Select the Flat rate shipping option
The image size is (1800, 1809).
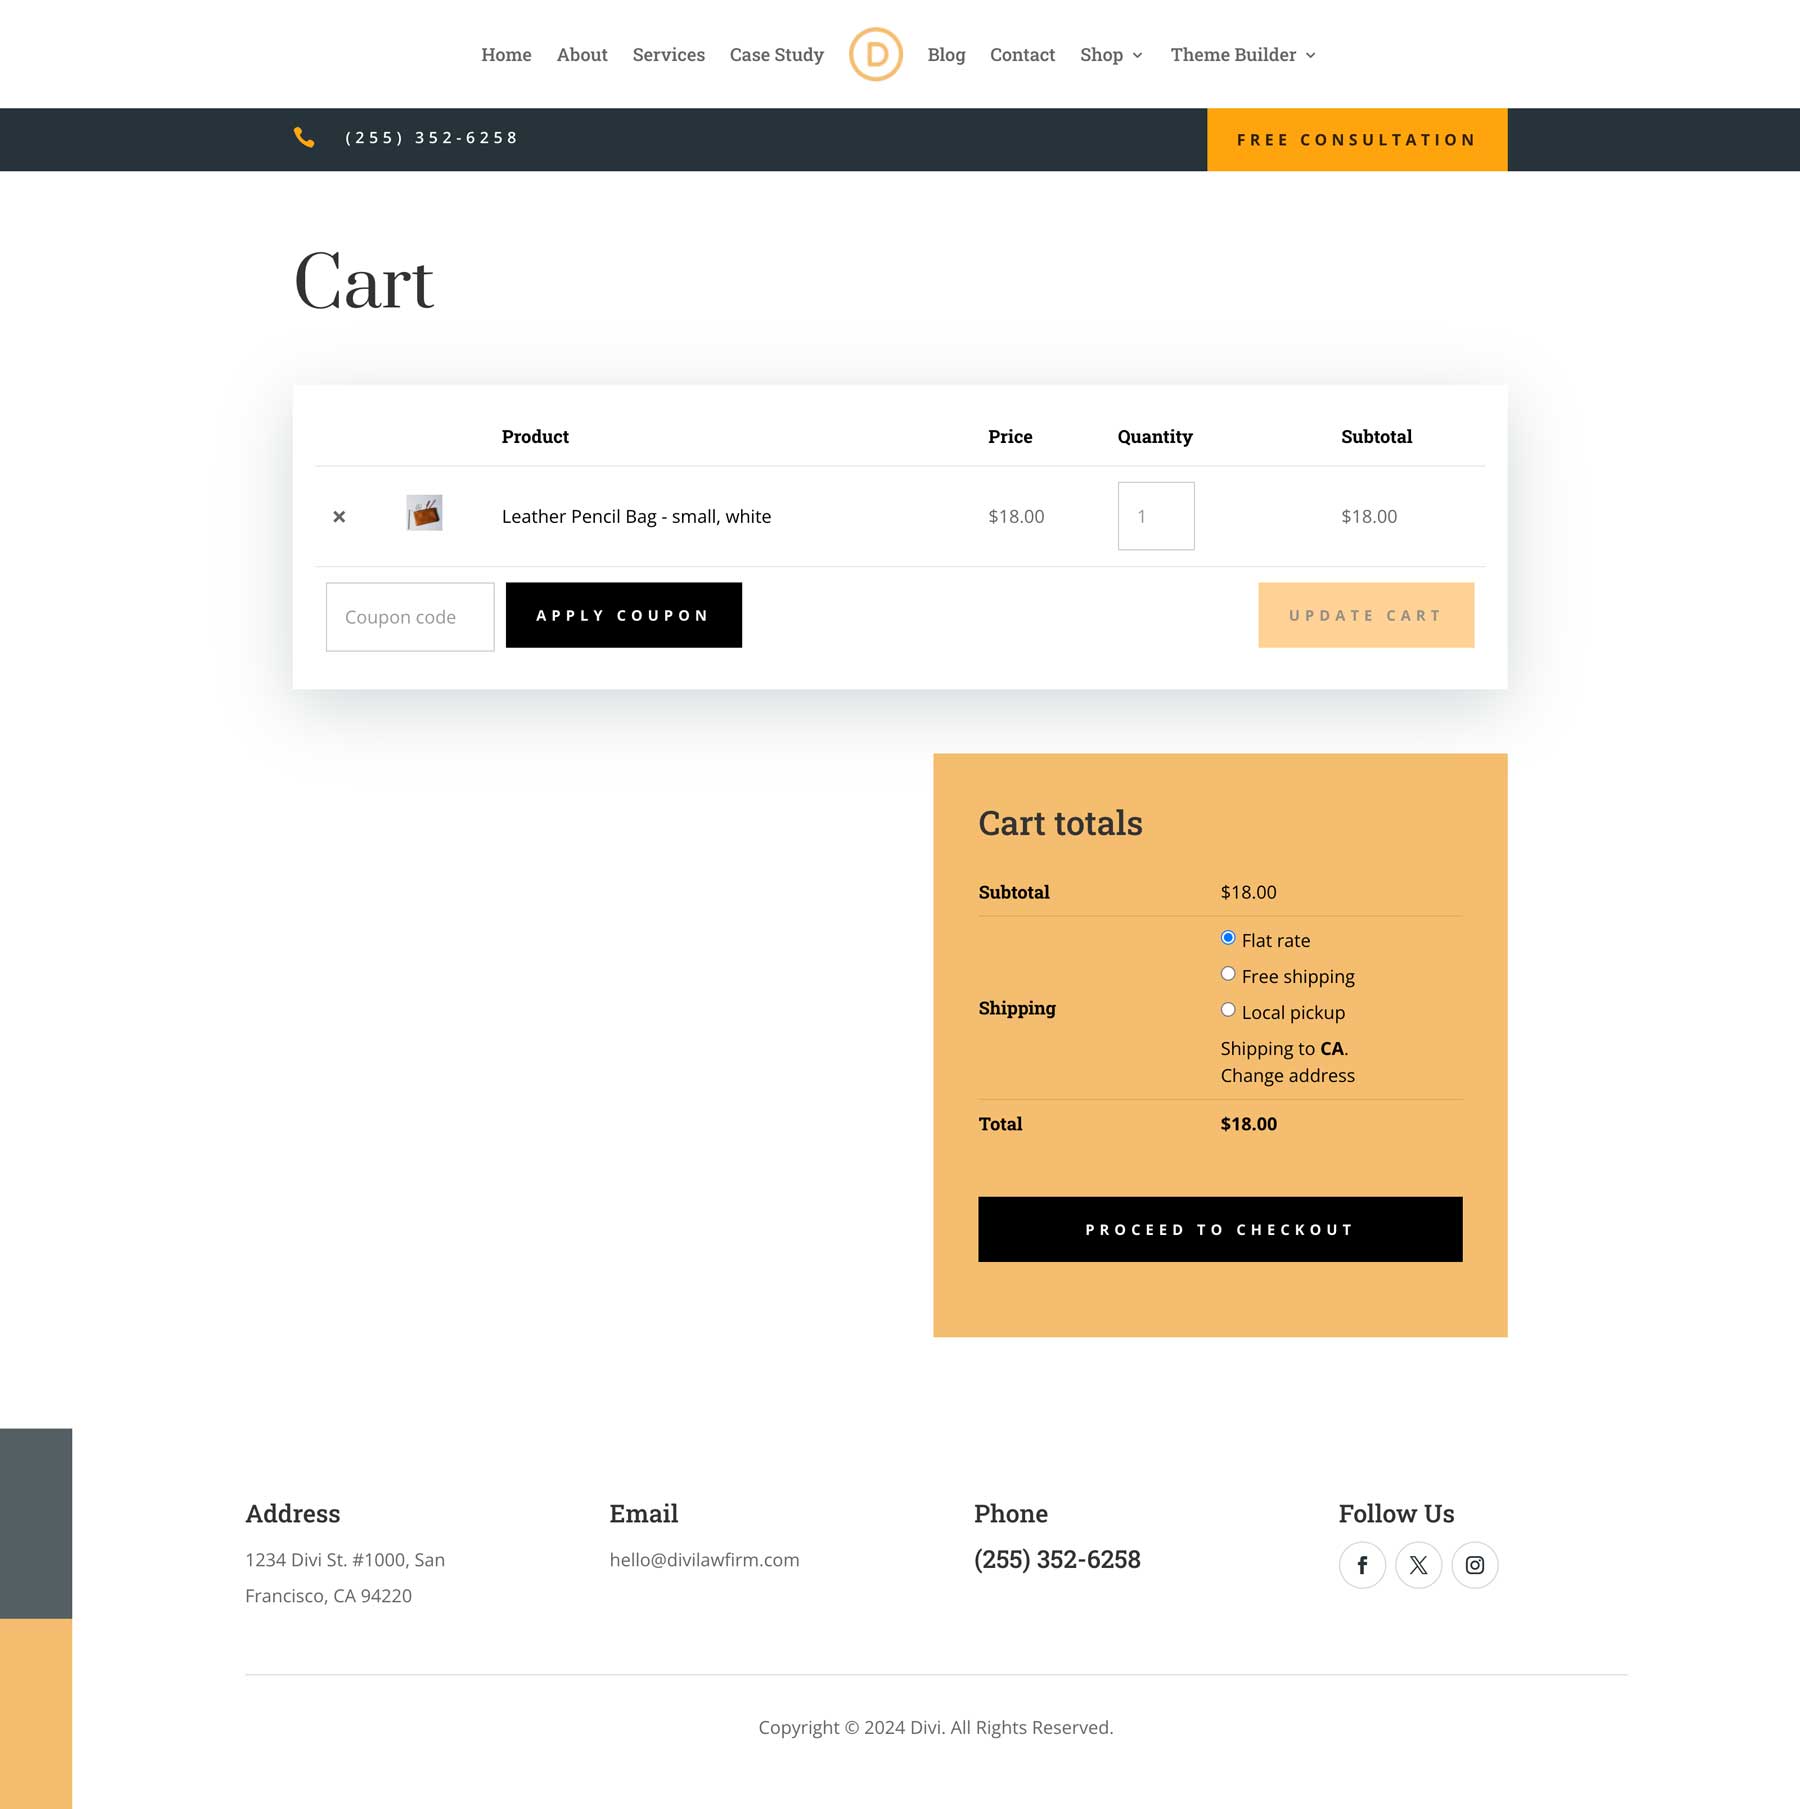(x=1228, y=938)
